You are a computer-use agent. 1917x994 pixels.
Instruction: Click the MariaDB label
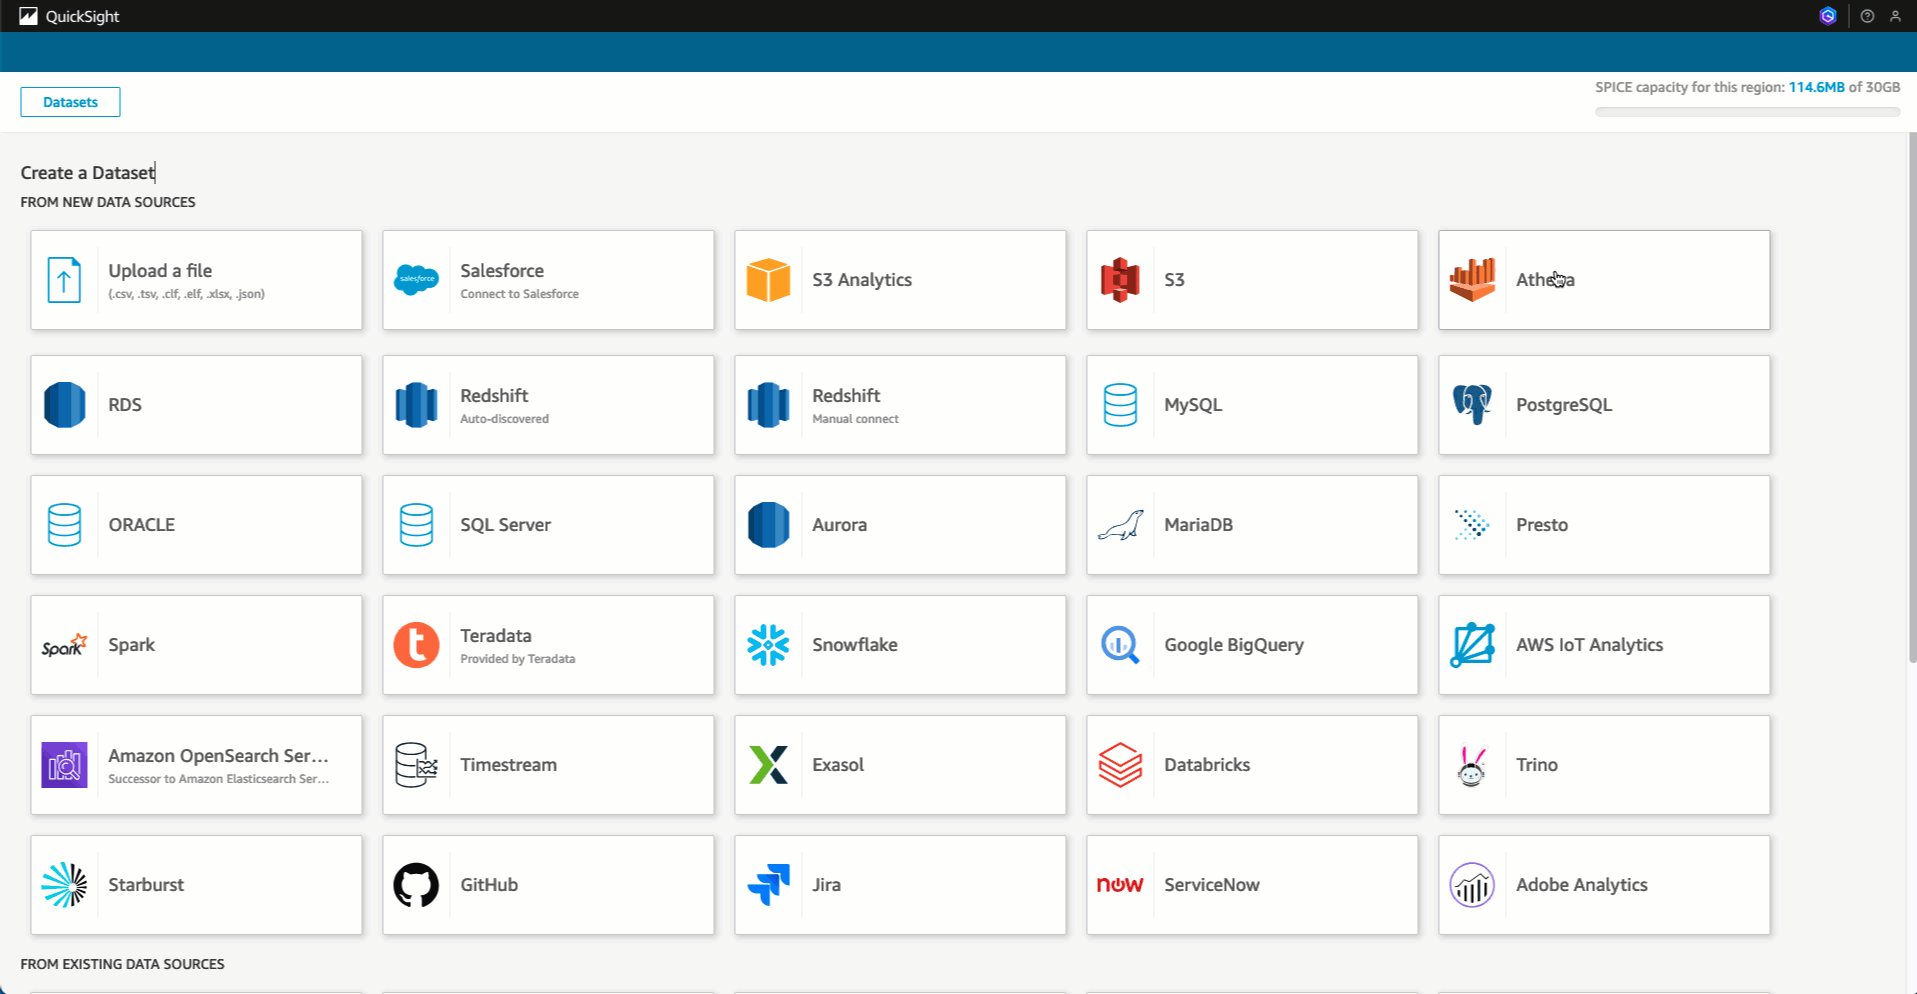tap(1198, 525)
